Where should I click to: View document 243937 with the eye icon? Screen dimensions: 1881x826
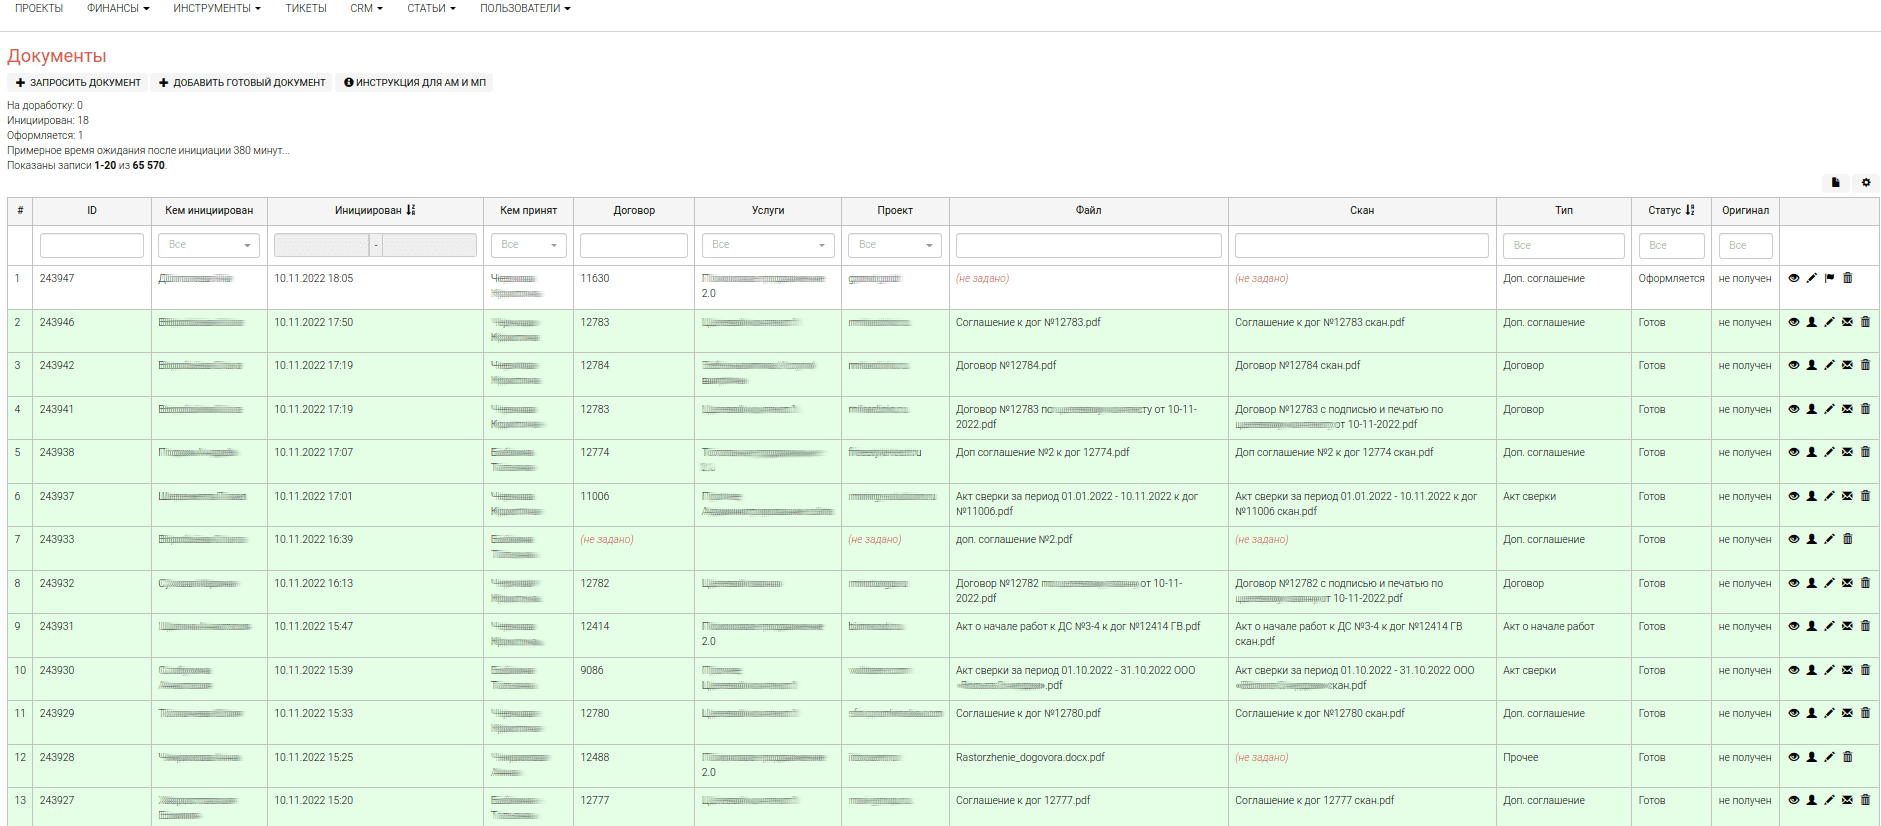pyautogui.click(x=1794, y=496)
